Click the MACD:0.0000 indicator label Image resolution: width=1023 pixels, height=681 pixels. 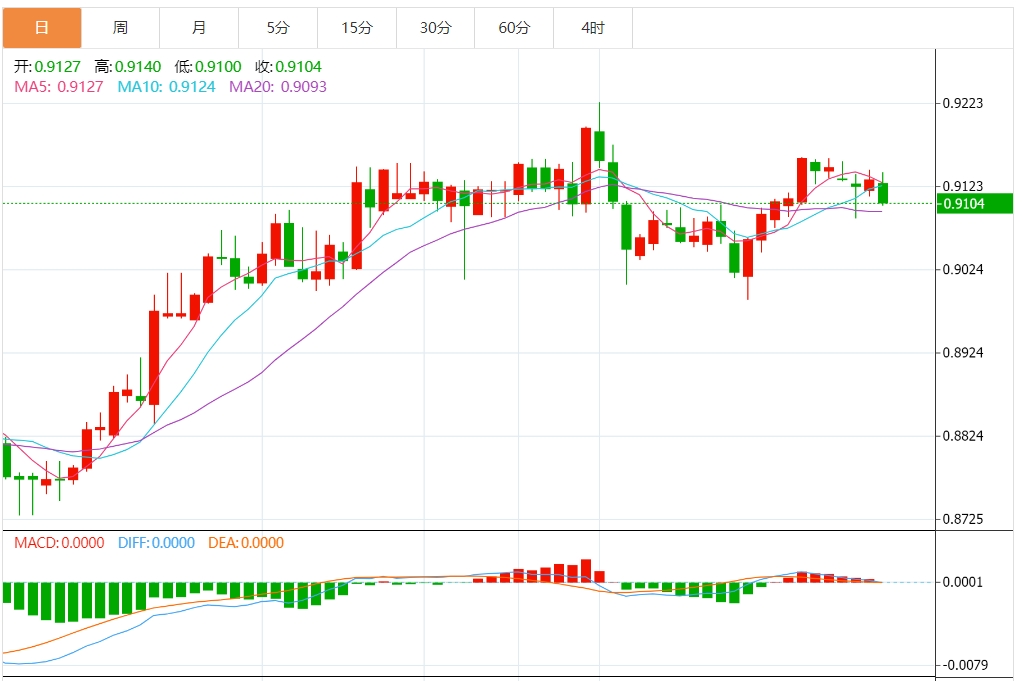59,543
